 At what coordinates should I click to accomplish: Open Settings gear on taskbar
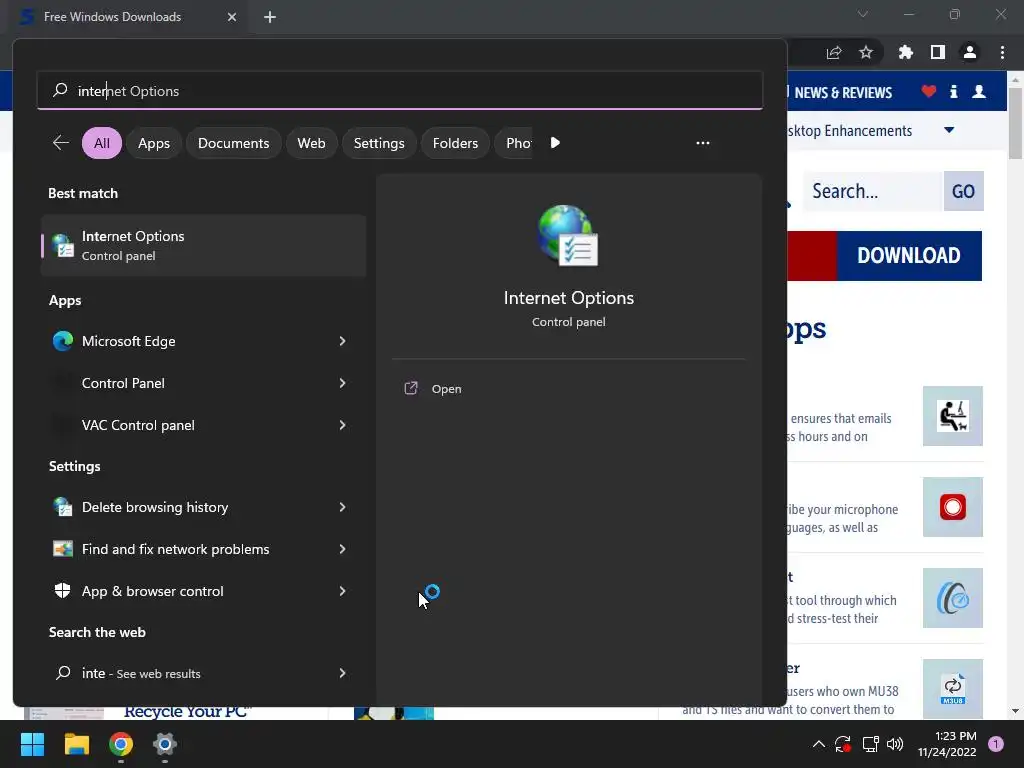(x=165, y=744)
